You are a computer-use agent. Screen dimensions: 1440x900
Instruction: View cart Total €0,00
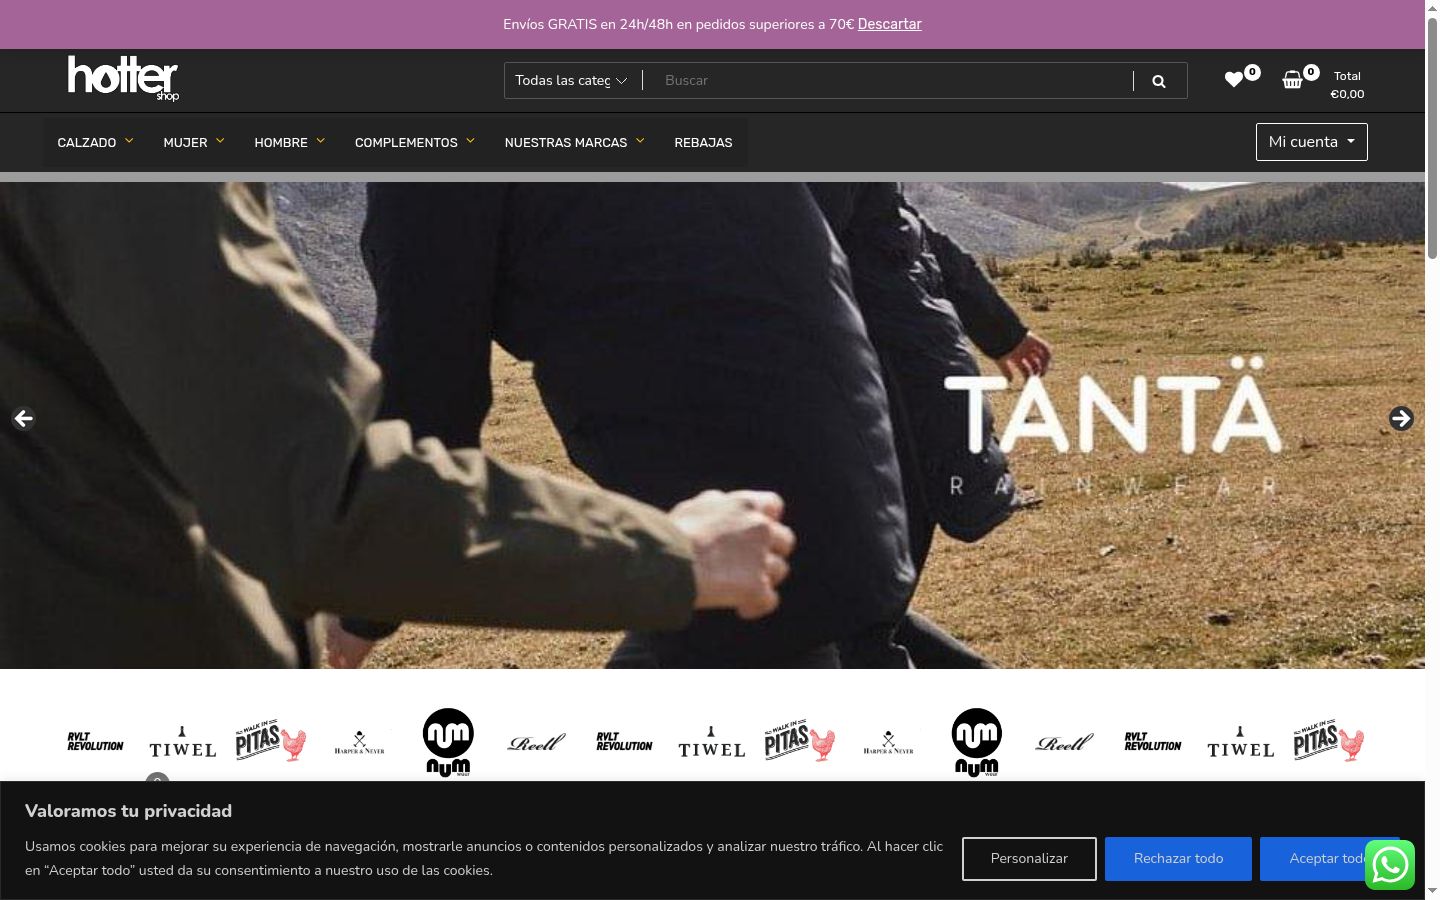click(x=1347, y=85)
